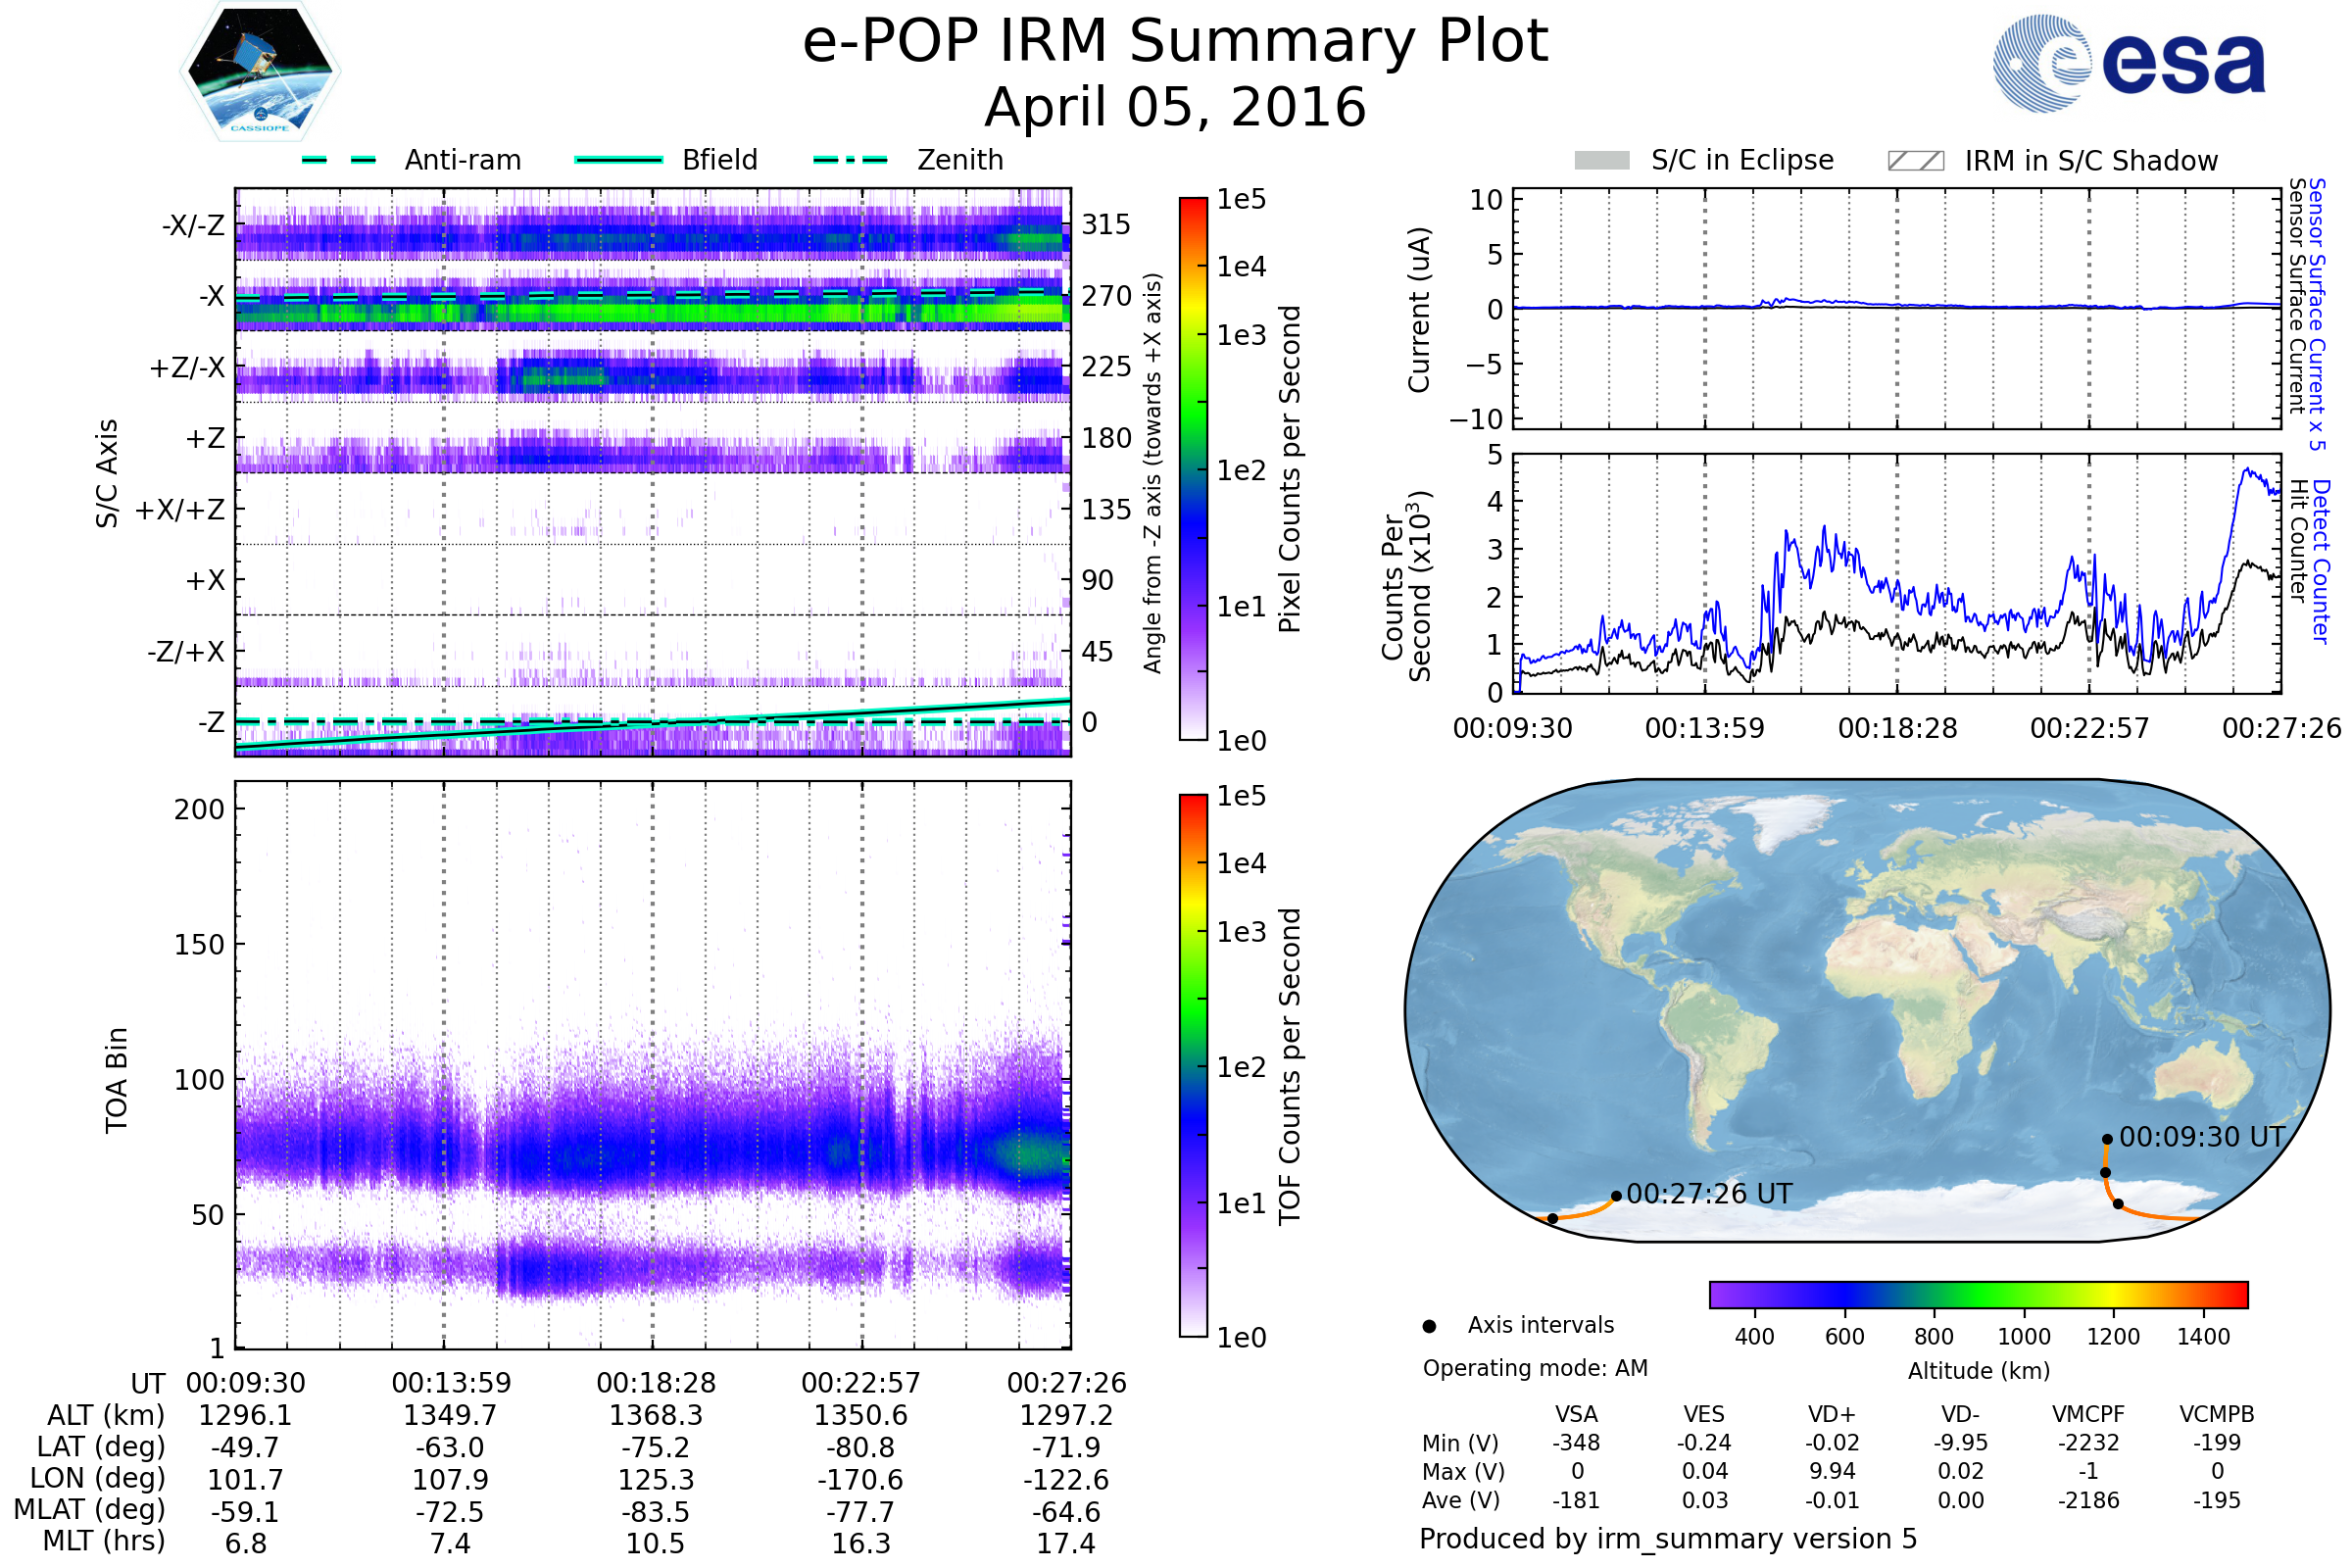The width and height of the screenshot is (2352, 1568).
Task: Click the Detect Counter blue axis label
Action: [x=2322, y=561]
